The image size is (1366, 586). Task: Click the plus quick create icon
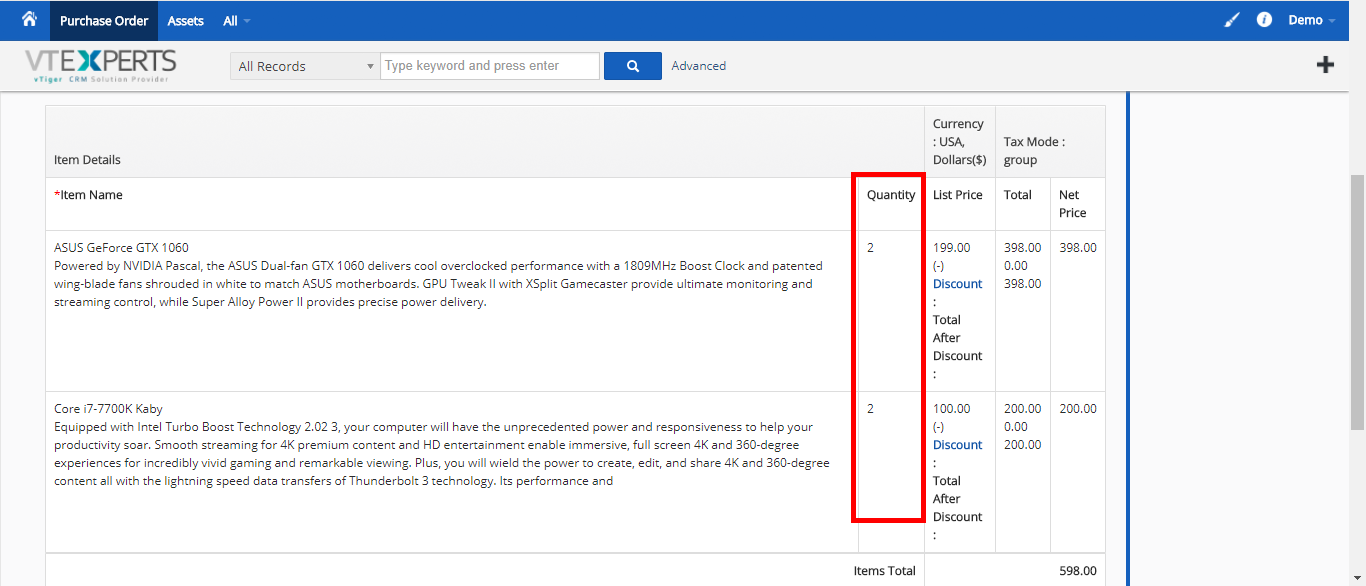click(x=1325, y=65)
